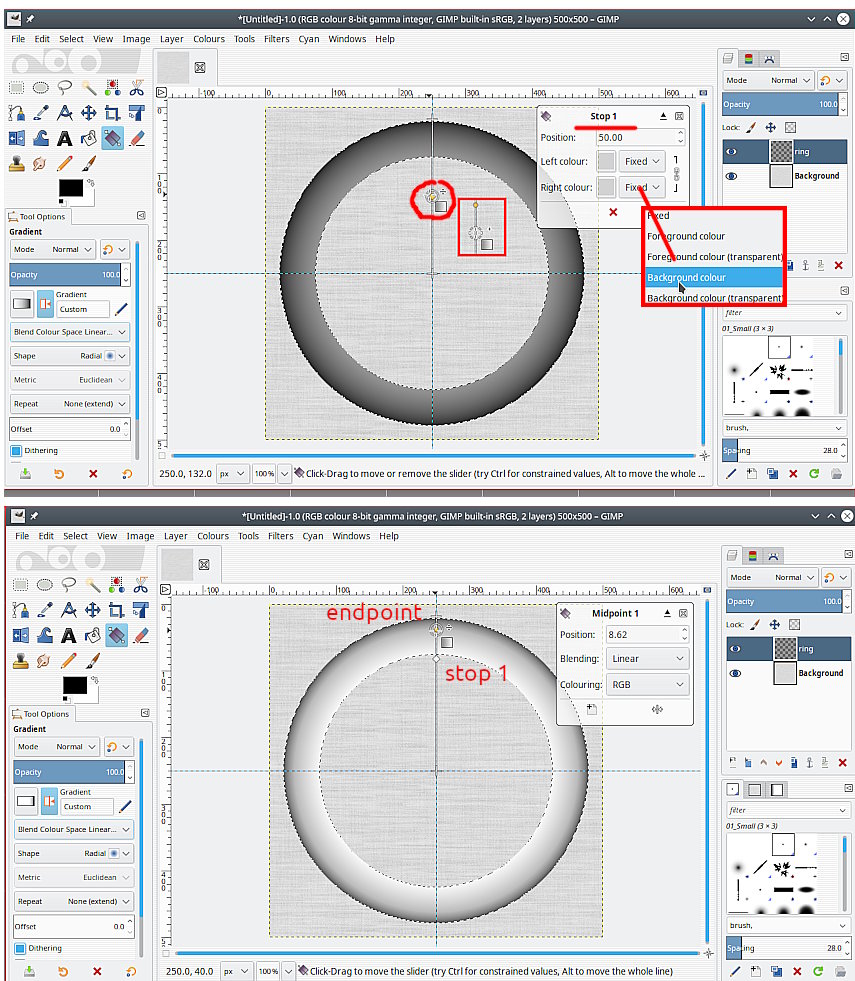
Task: Select Crop tool in bottom window toolbox
Action: pyautogui.click(x=116, y=610)
